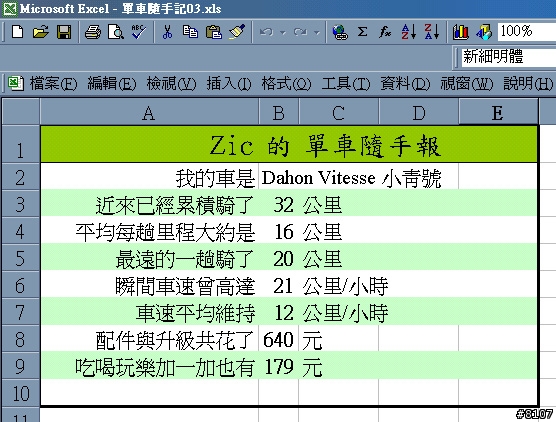Select column E header
556x422 pixels.
coord(498,112)
